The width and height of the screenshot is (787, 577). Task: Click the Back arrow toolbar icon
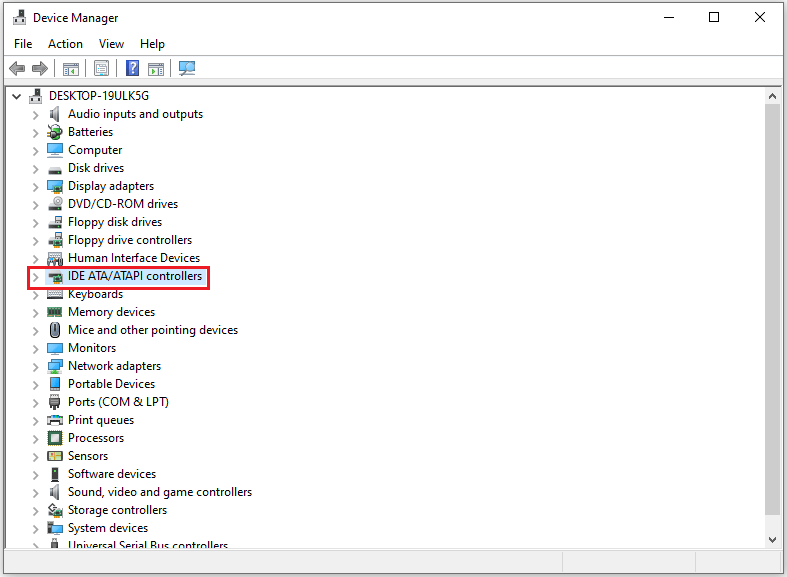point(17,68)
